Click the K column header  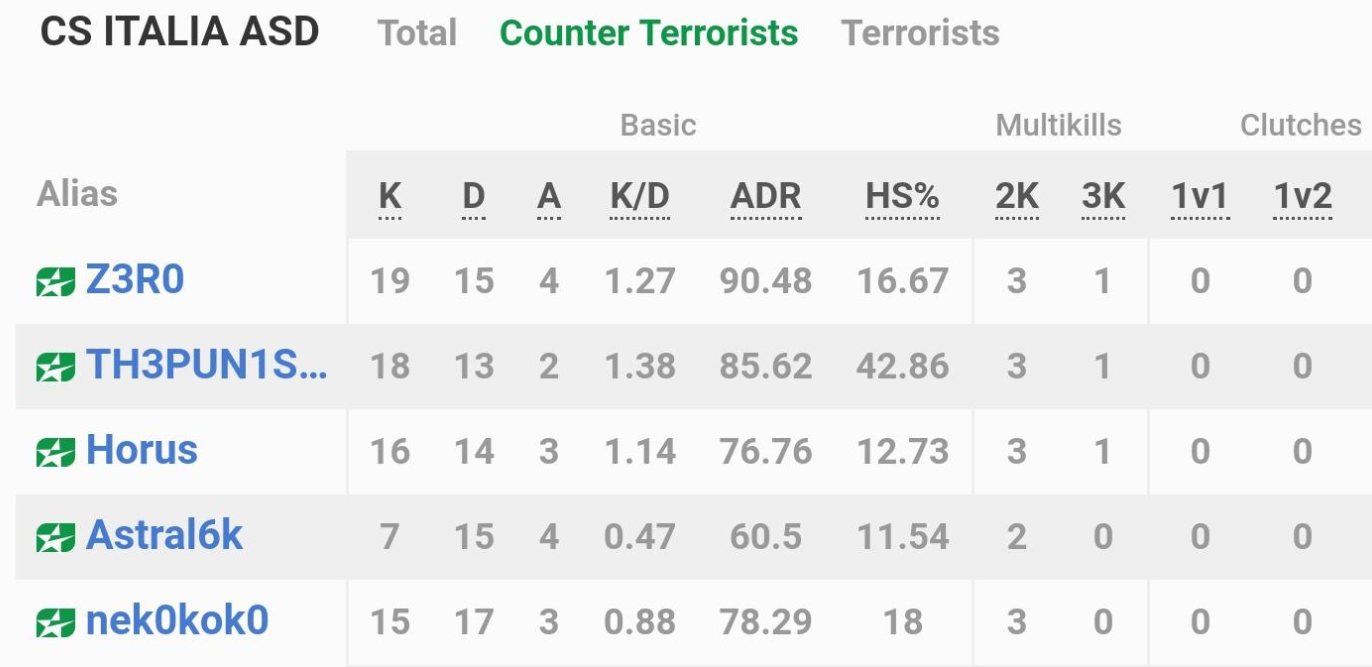[390, 197]
